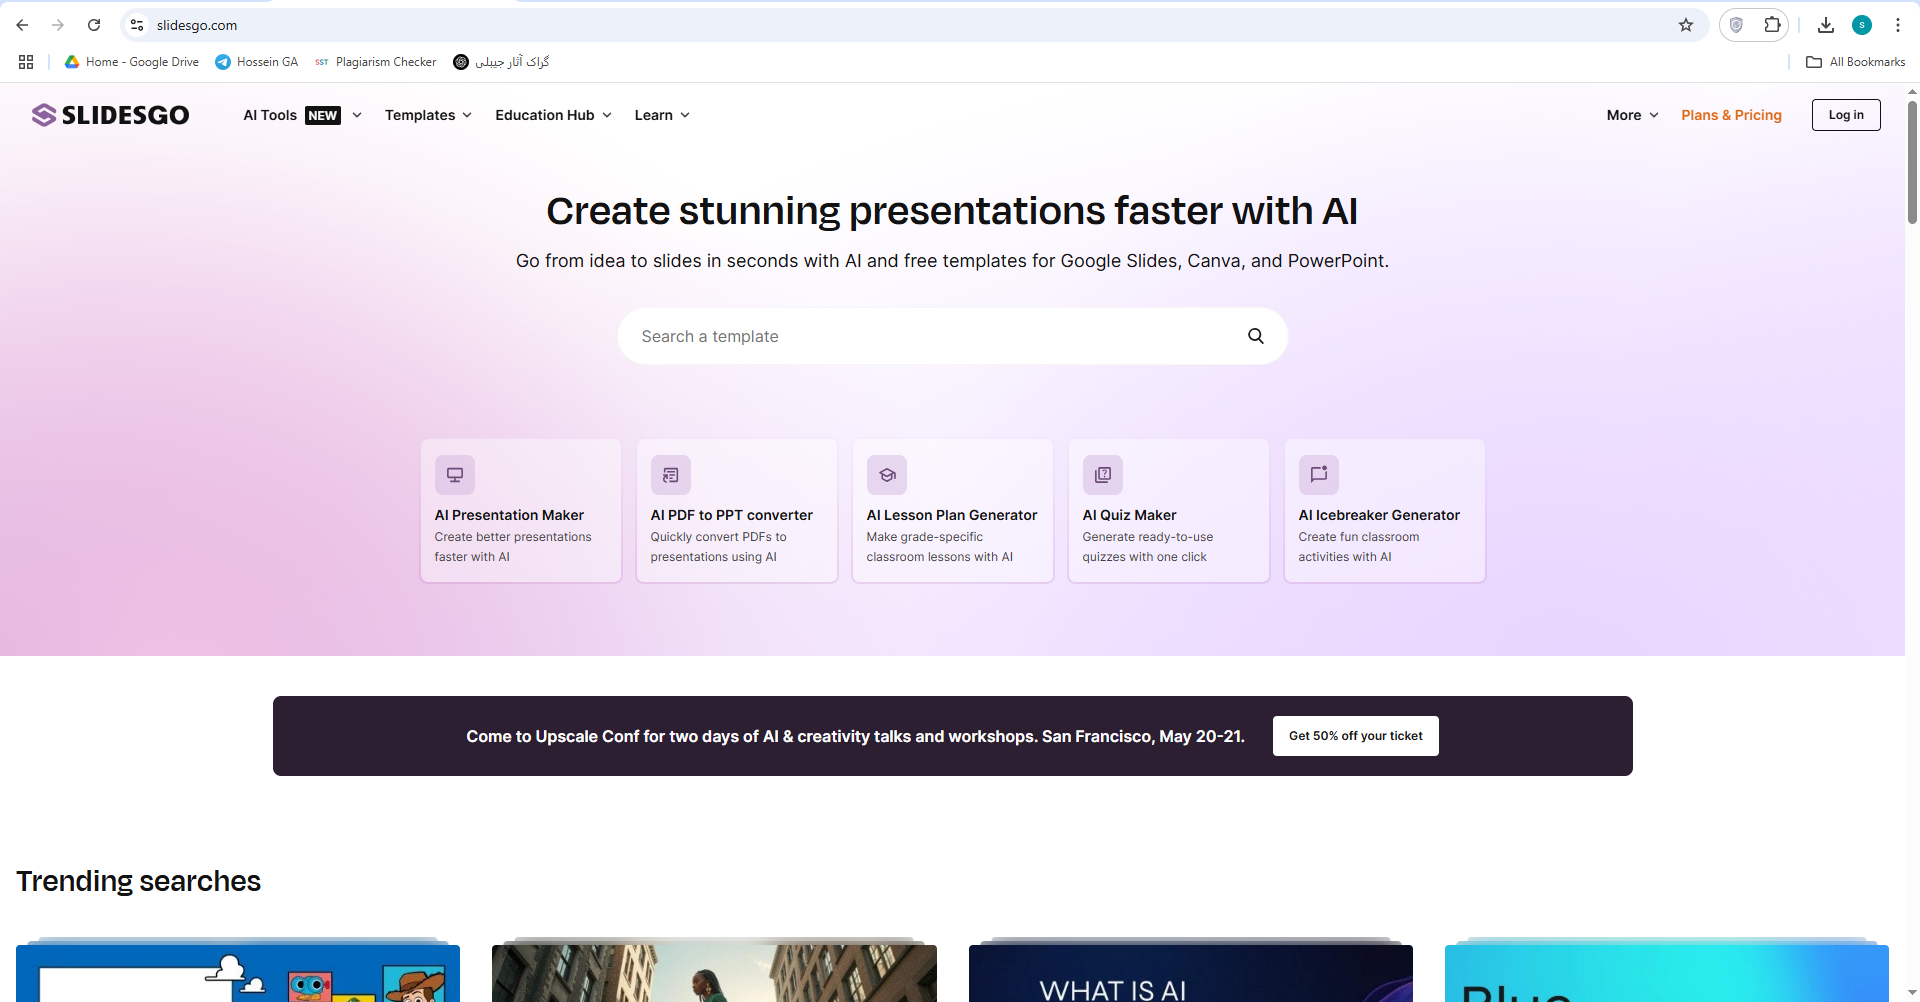1920x1002 pixels.
Task: Expand the Learn chevron
Action: pyautogui.click(x=685, y=115)
